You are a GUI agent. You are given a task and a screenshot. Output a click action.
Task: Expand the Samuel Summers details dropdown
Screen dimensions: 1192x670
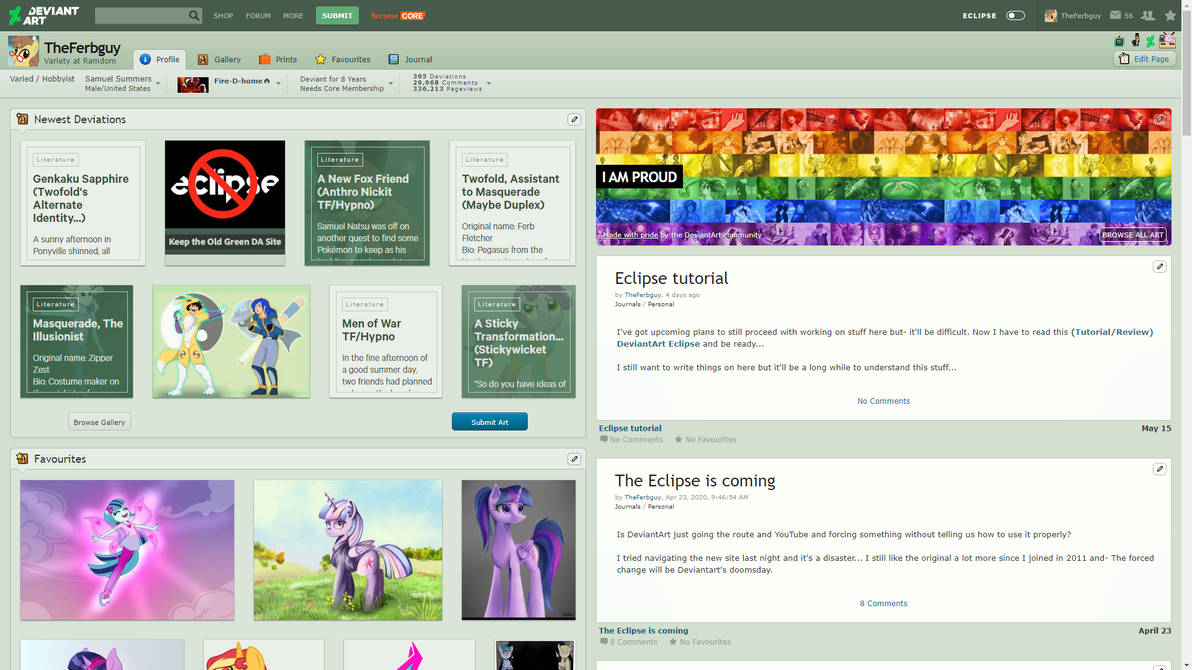tap(158, 84)
